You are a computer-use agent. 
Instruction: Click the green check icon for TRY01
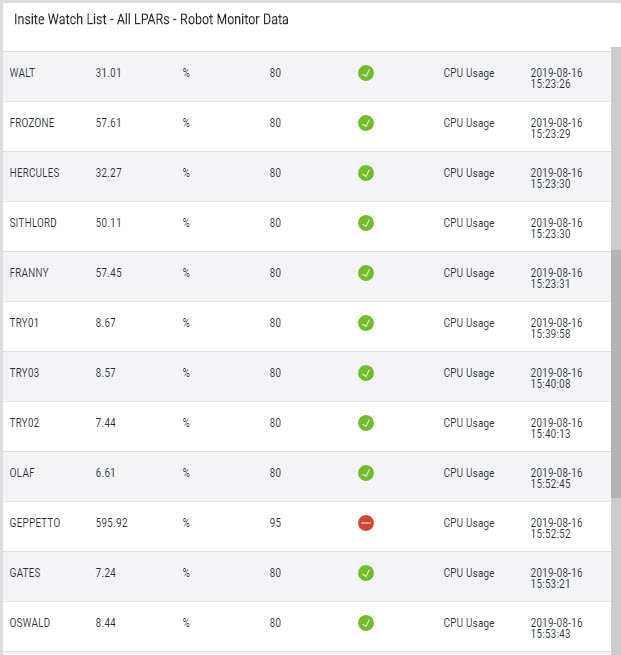[x=366, y=323]
